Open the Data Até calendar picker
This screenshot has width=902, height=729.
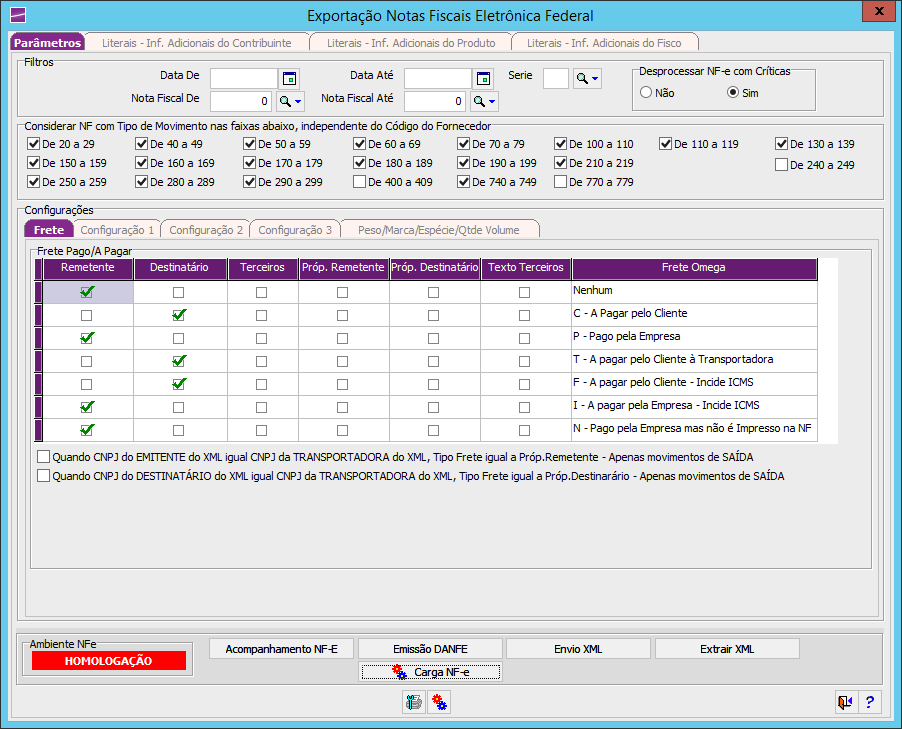pos(483,79)
